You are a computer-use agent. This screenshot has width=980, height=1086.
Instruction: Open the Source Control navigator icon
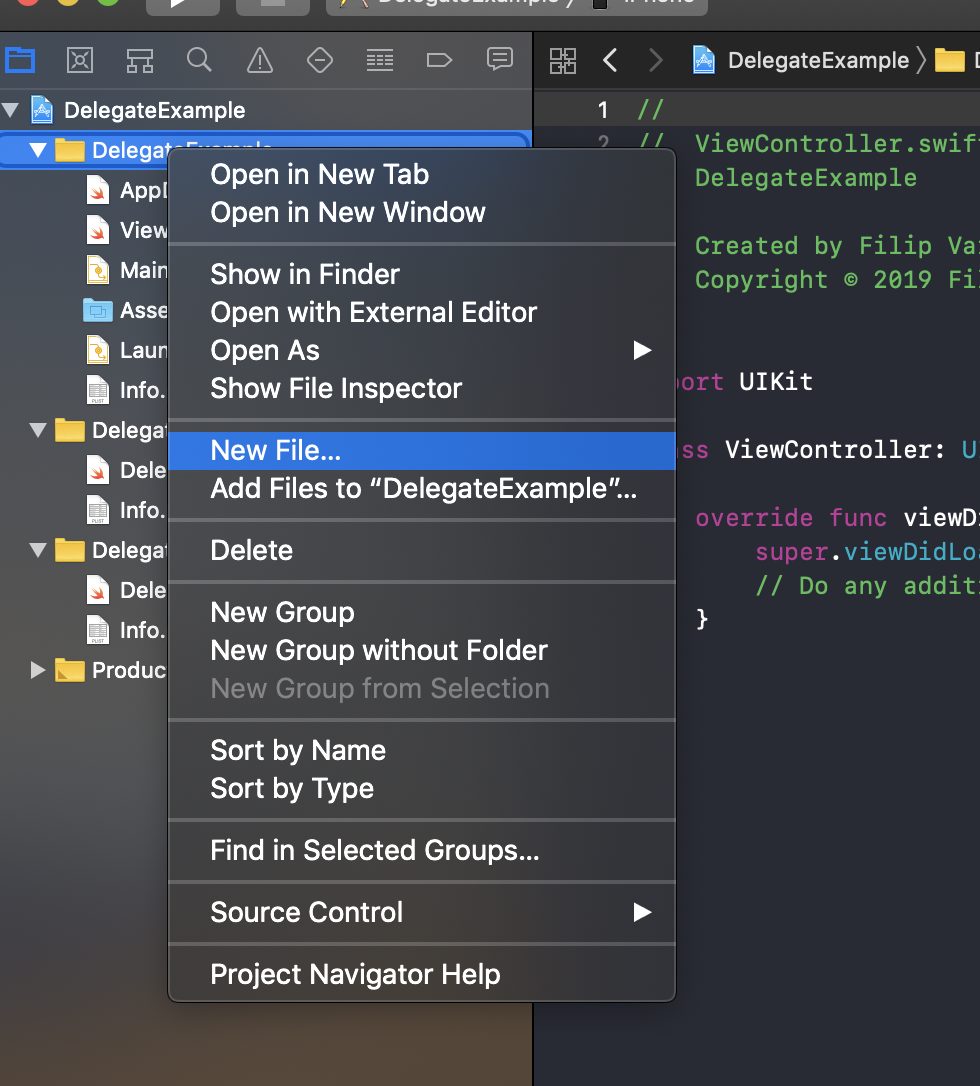80,60
